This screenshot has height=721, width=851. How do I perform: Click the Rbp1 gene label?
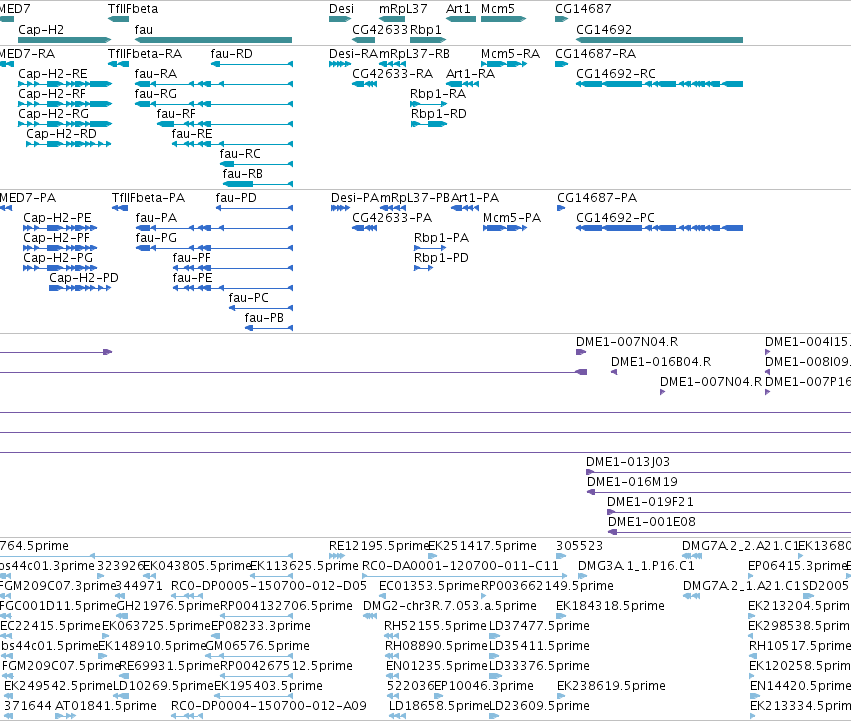pyautogui.click(x=426, y=29)
